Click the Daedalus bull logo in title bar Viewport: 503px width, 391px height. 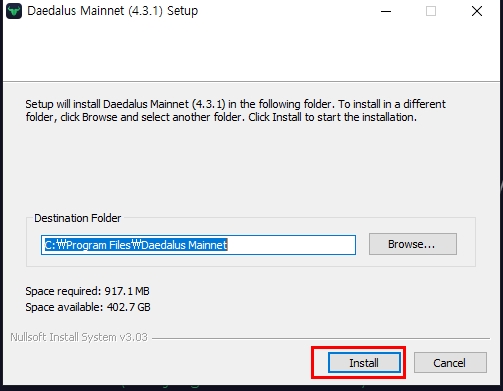[x=14, y=11]
